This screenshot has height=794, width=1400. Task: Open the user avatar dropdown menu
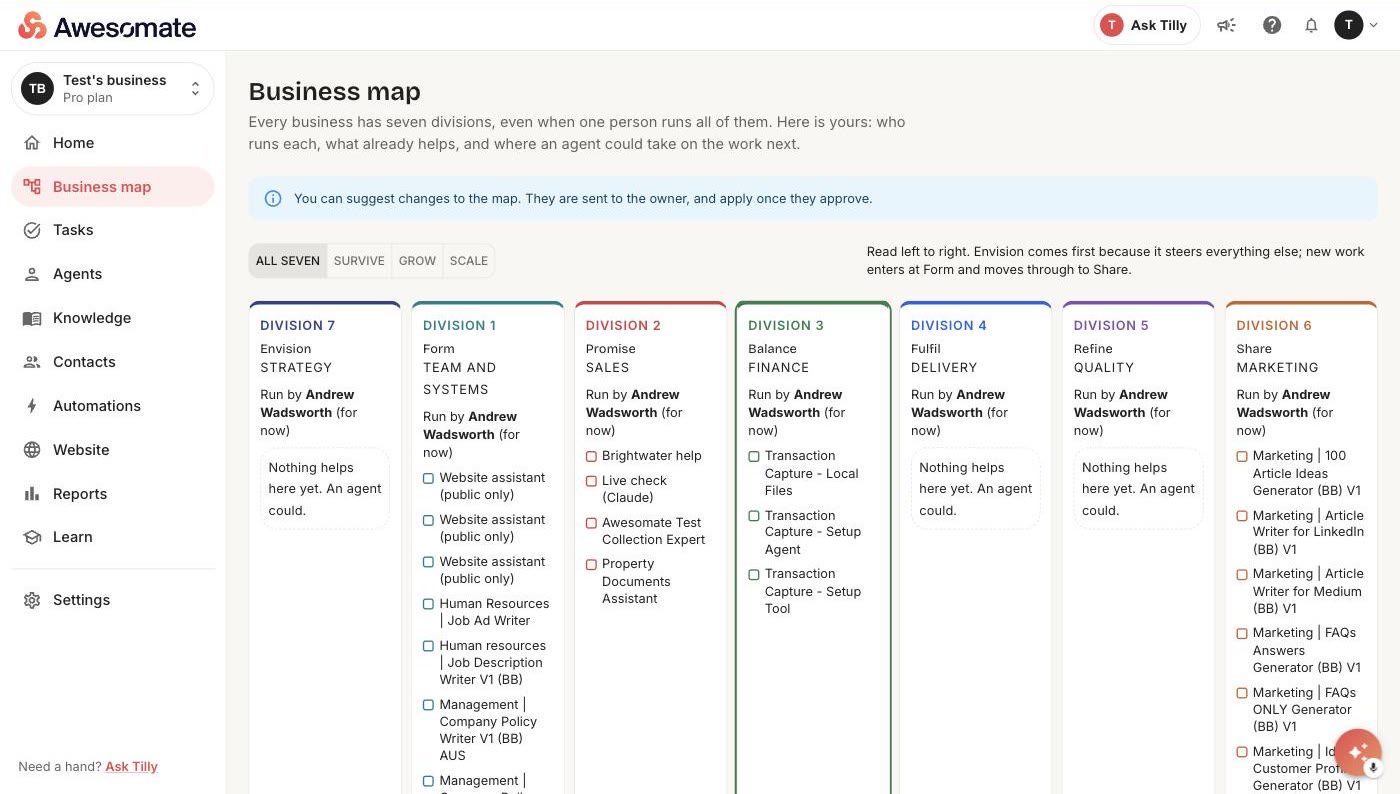1356,26
